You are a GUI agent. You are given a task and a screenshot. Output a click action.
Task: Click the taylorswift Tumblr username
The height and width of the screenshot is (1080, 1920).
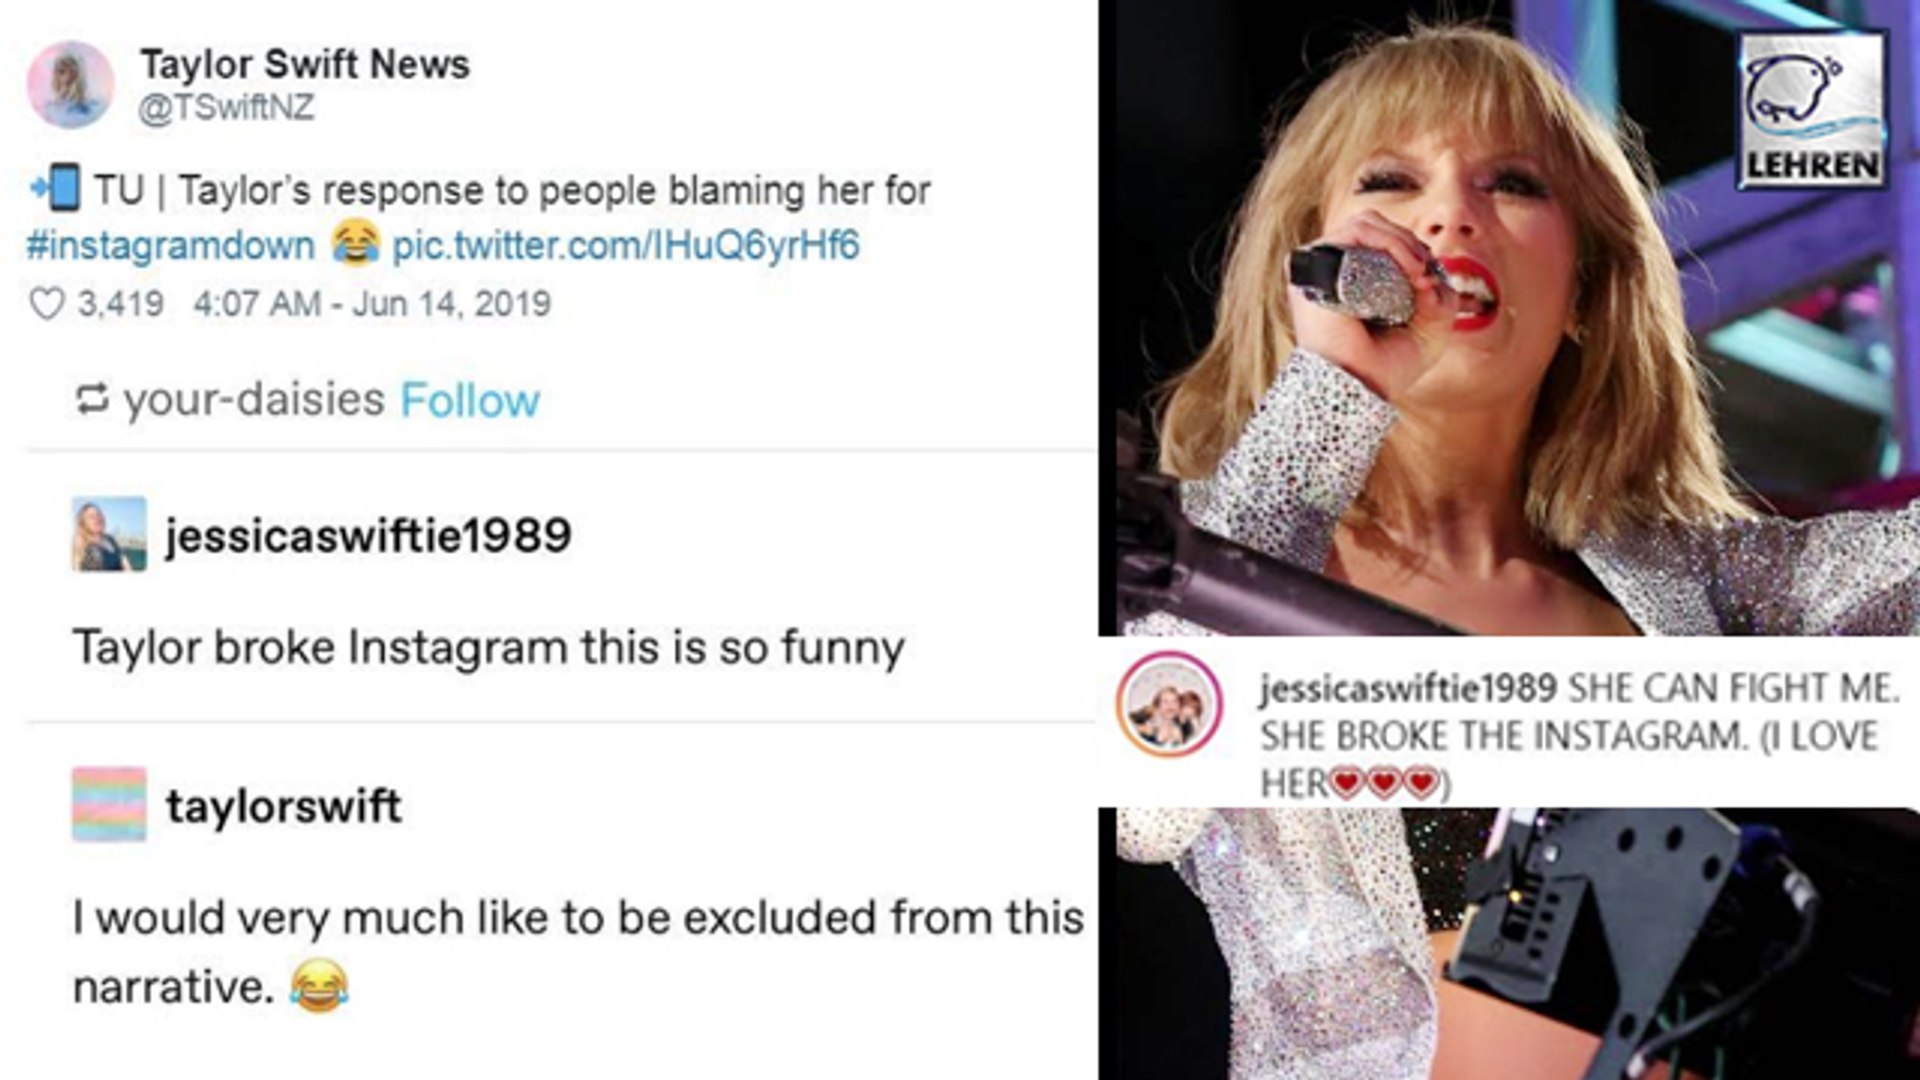click(x=284, y=806)
